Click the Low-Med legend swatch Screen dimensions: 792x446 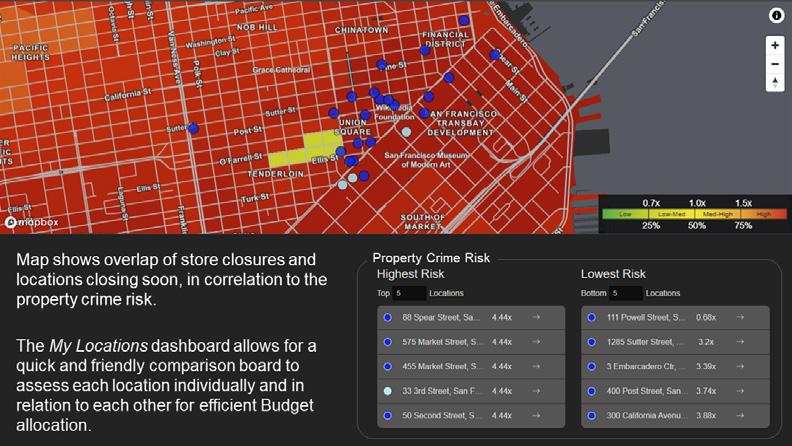point(671,214)
